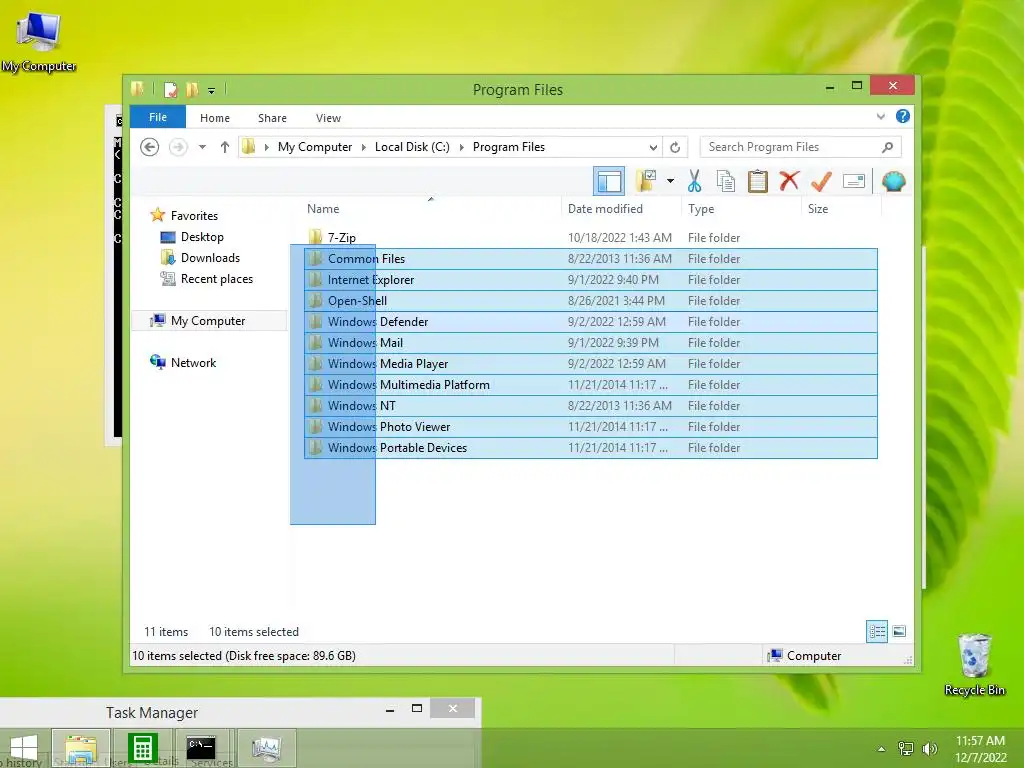Select Favorites in the navigation pane
Image resolution: width=1024 pixels, height=768 pixels.
(x=194, y=216)
